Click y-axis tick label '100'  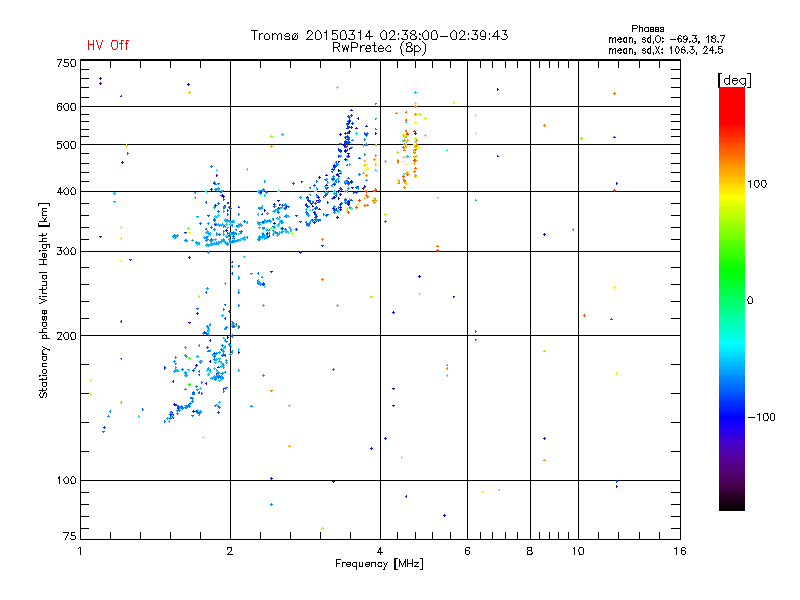(67, 481)
